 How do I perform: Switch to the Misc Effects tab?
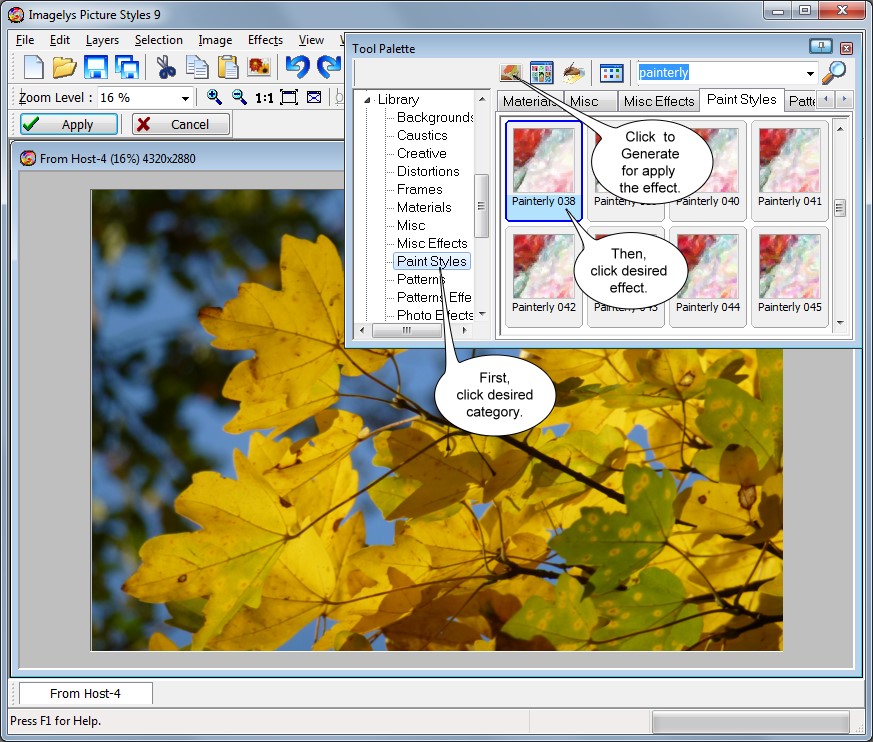click(658, 101)
